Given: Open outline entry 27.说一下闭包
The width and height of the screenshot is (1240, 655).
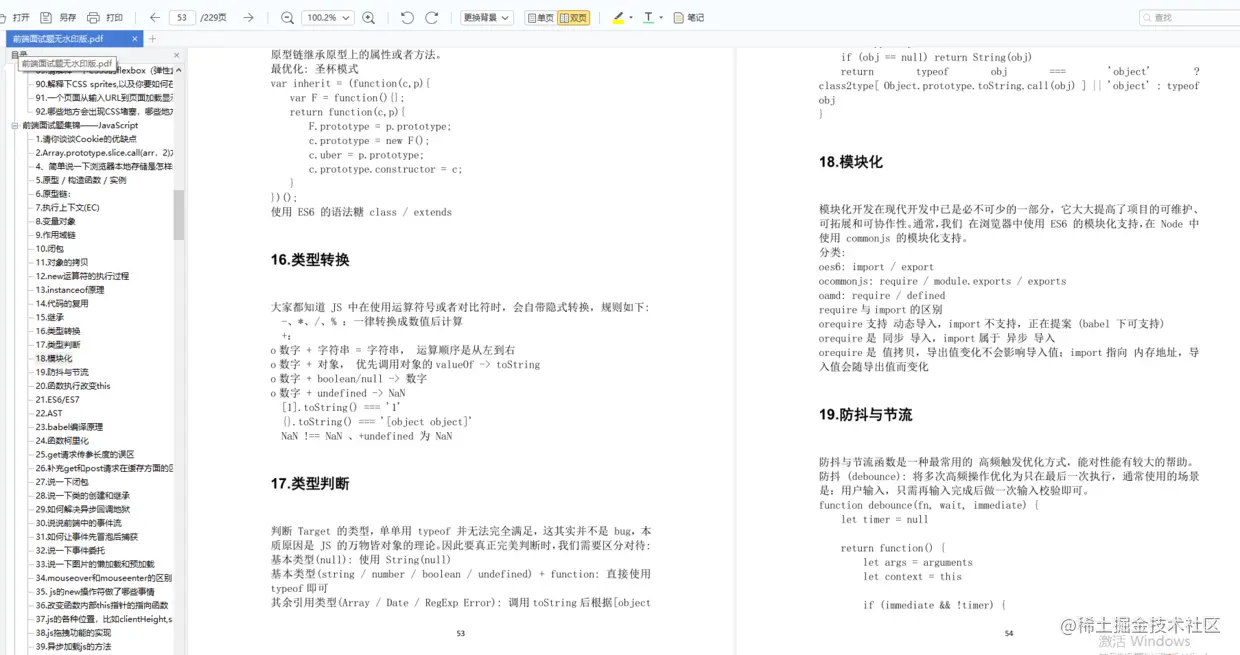Looking at the screenshot, I should [62, 482].
